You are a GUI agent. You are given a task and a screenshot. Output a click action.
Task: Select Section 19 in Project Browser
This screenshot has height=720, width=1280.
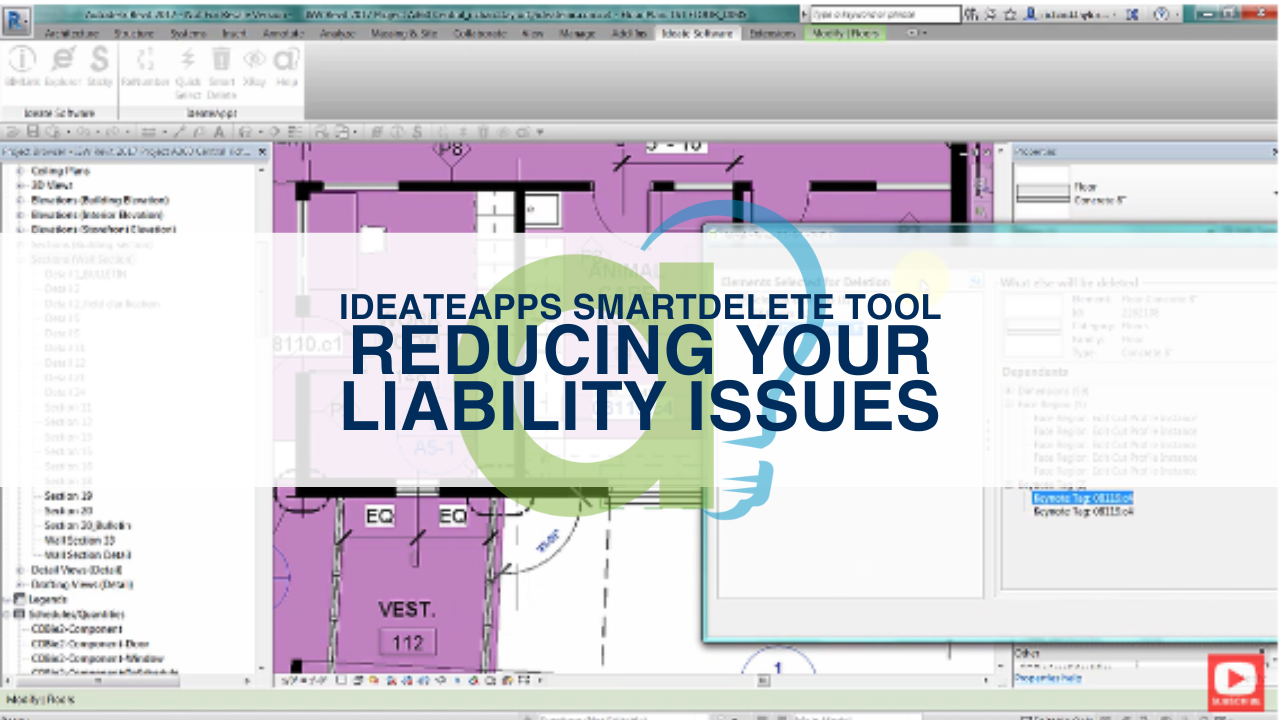(x=68, y=496)
